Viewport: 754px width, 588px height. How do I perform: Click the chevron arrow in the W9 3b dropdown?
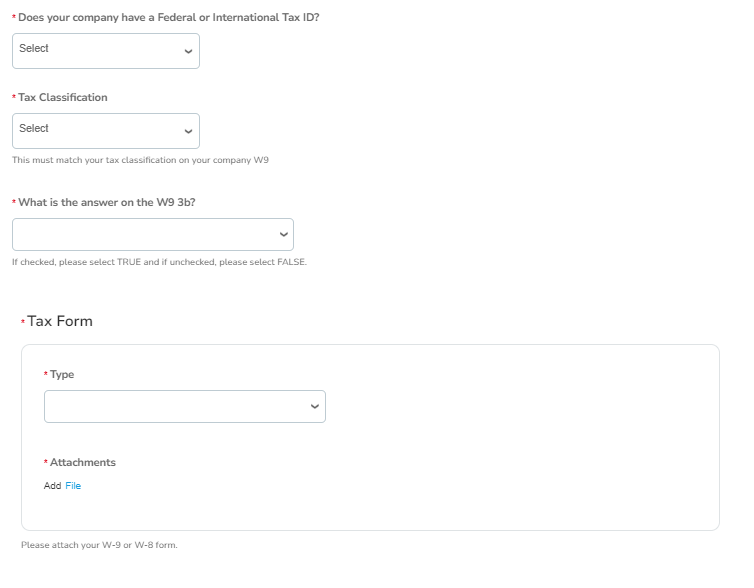click(283, 234)
